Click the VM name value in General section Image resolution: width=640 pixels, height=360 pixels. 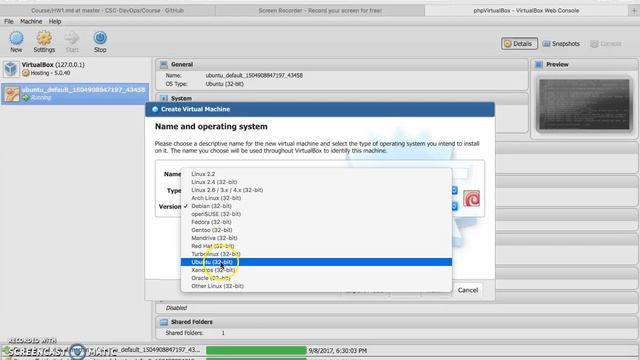click(x=254, y=76)
